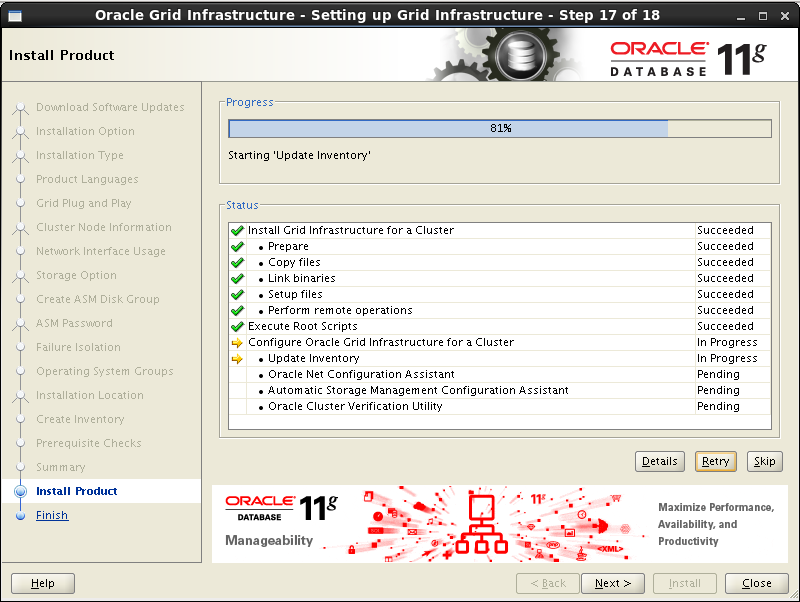The width and height of the screenshot is (800, 602).
Task: Close the installer using Close button
Action: pos(756,583)
